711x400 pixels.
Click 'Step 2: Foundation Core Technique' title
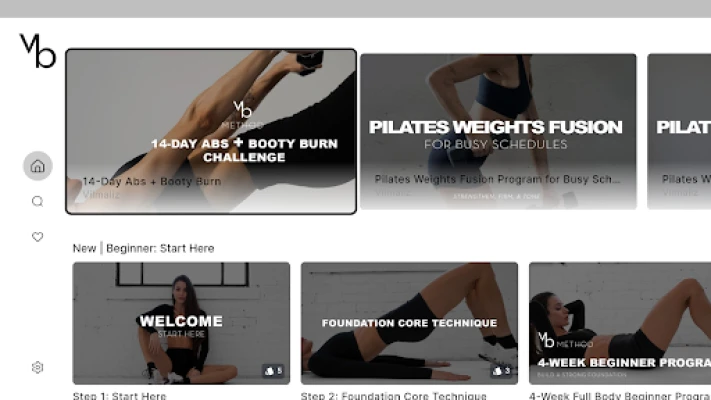click(x=394, y=395)
